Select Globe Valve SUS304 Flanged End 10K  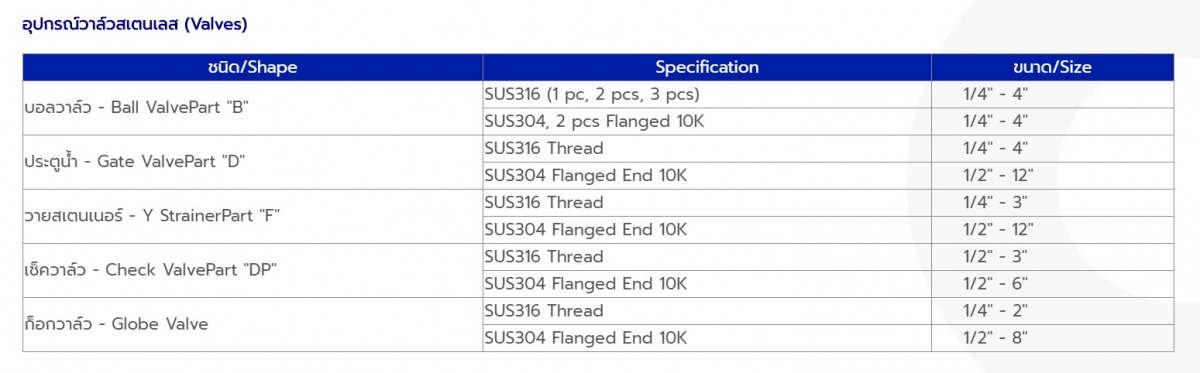[707, 338]
